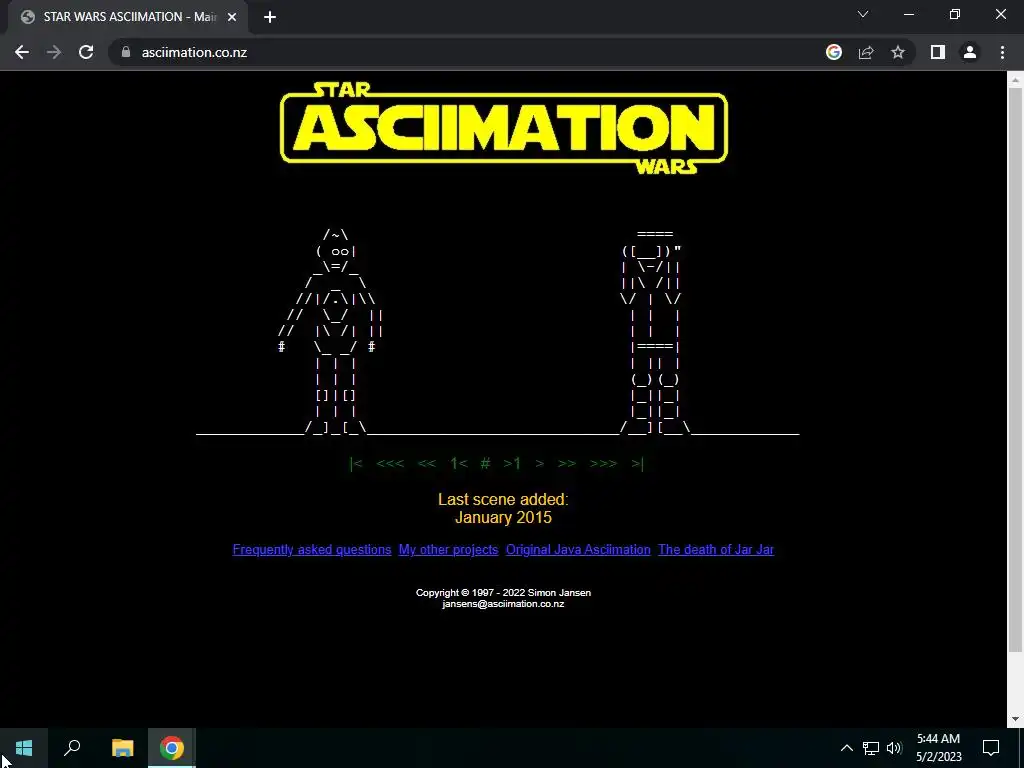Go back to the previous page

22,52
